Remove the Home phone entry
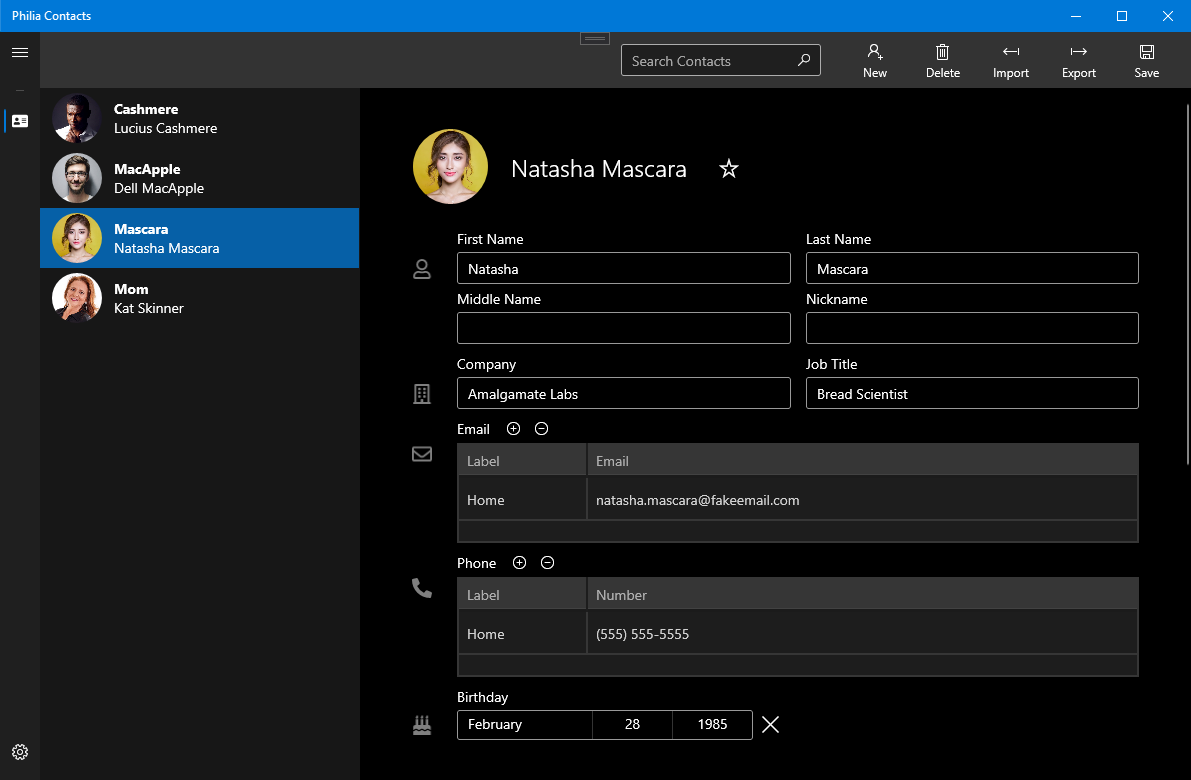This screenshot has width=1191, height=780. coord(547,562)
